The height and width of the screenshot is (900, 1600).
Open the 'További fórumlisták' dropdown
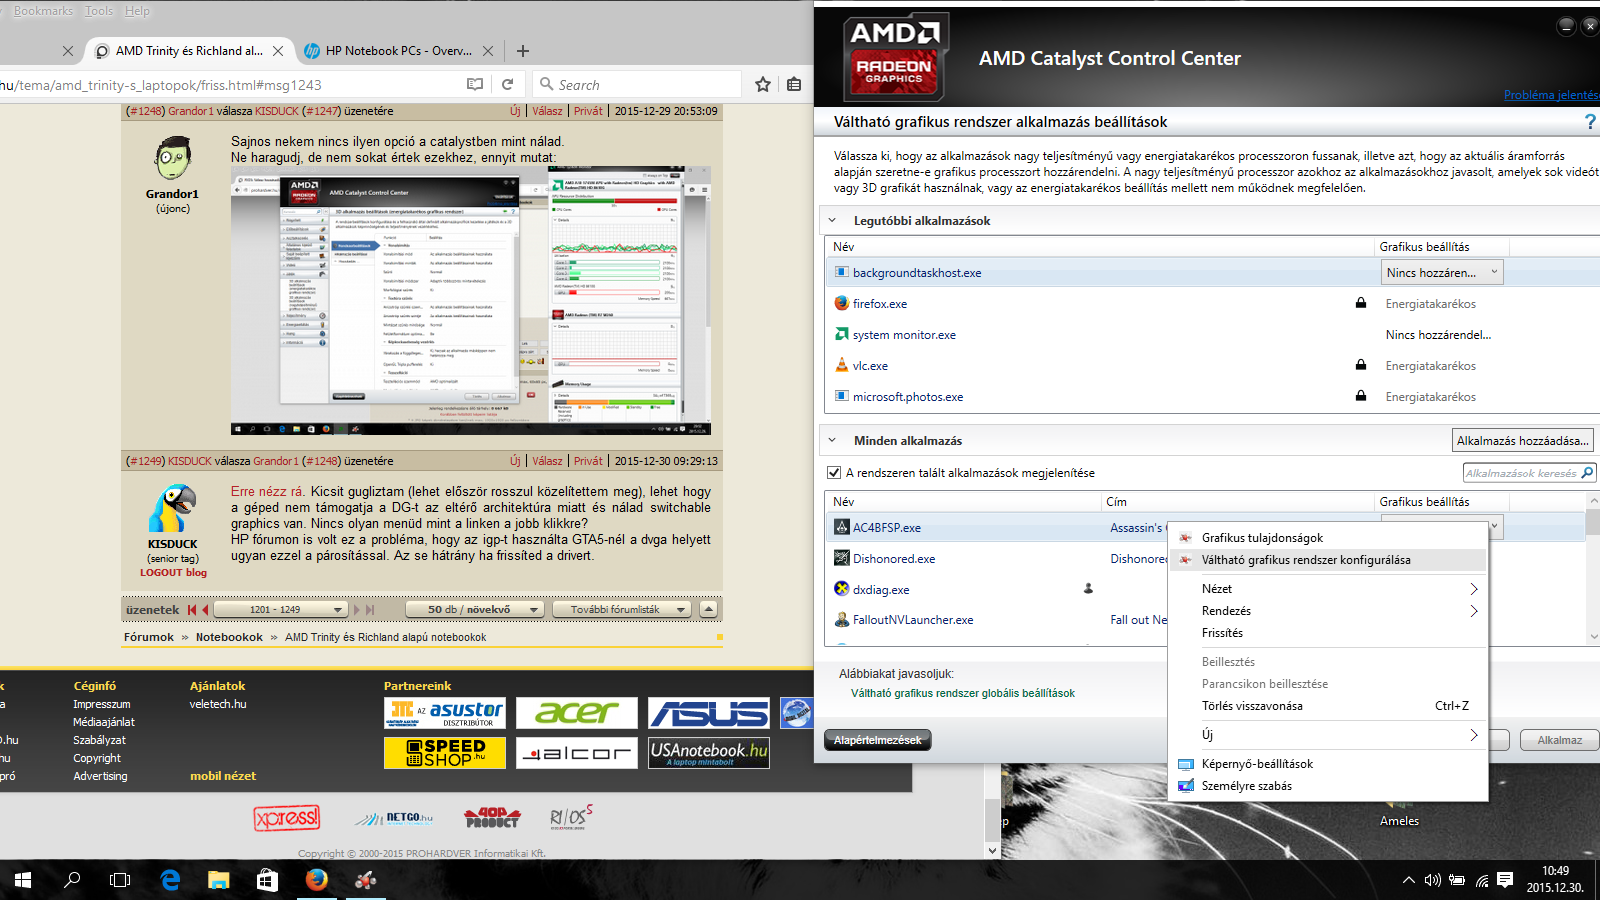click(x=622, y=609)
